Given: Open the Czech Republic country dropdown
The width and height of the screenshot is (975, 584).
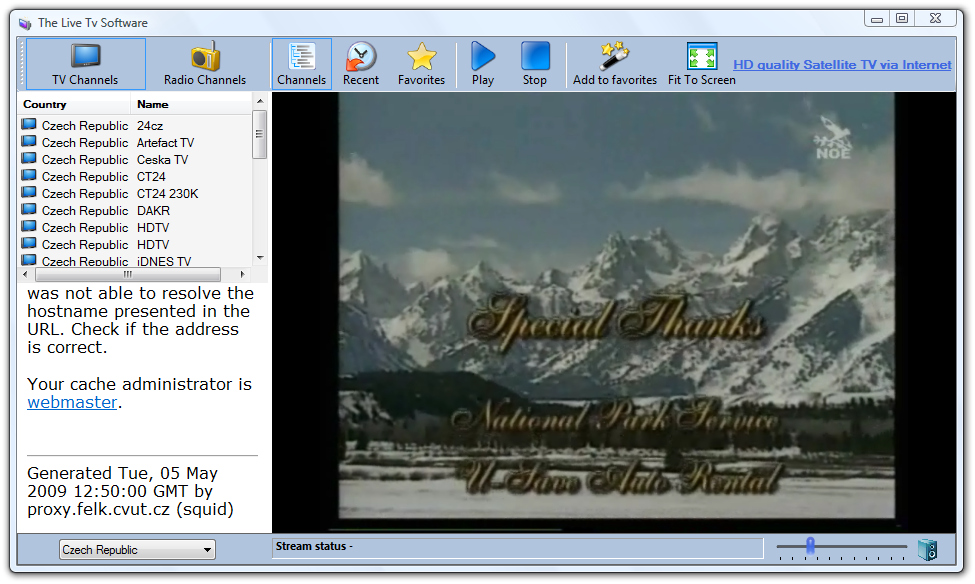Looking at the screenshot, I should pyautogui.click(x=137, y=550).
